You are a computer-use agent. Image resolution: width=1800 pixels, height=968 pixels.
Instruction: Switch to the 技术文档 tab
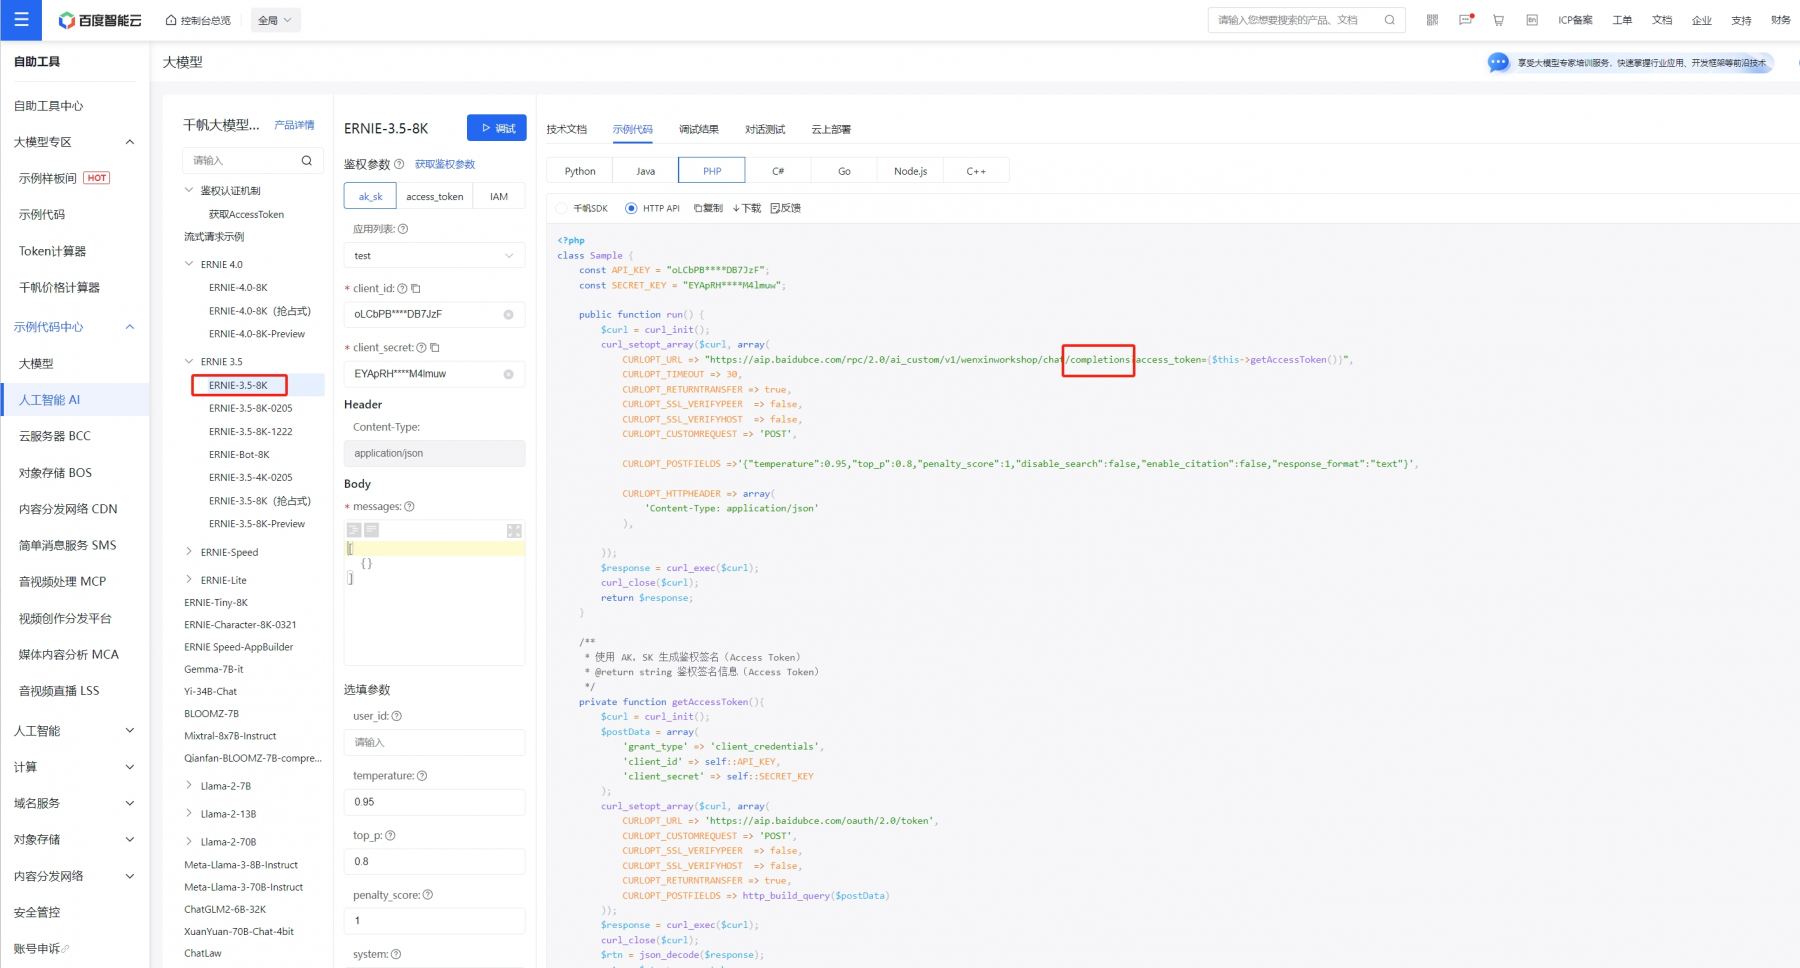tap(567, 130)
